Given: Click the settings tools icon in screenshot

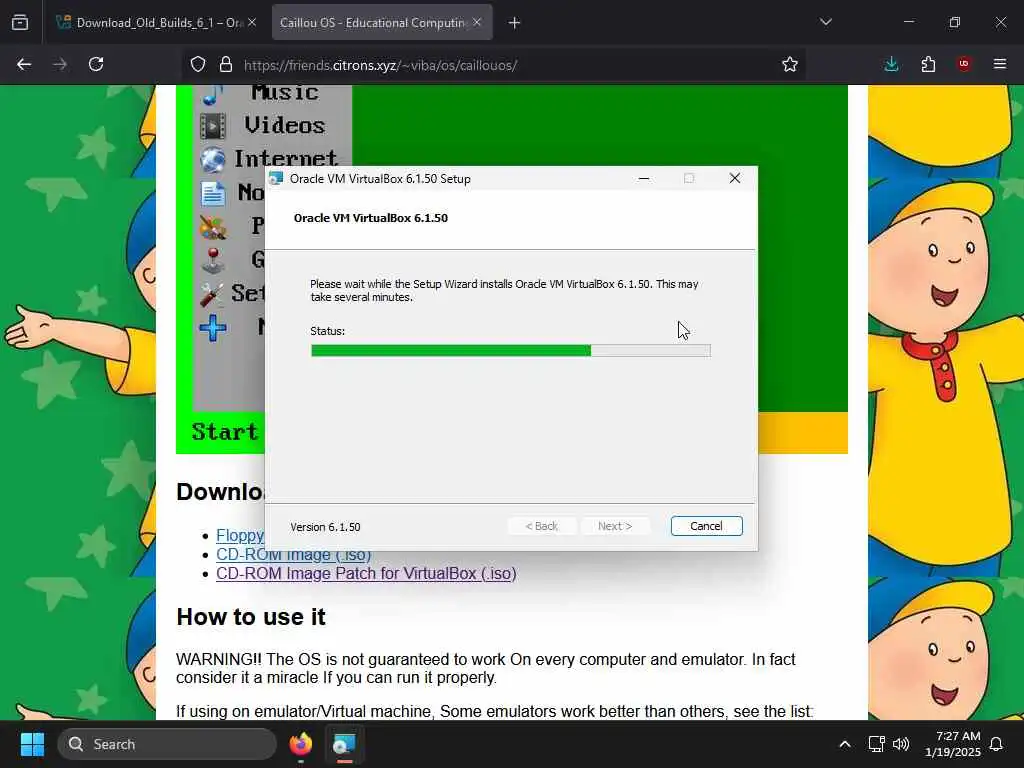Looking at the screenshot, I should 212,295.
